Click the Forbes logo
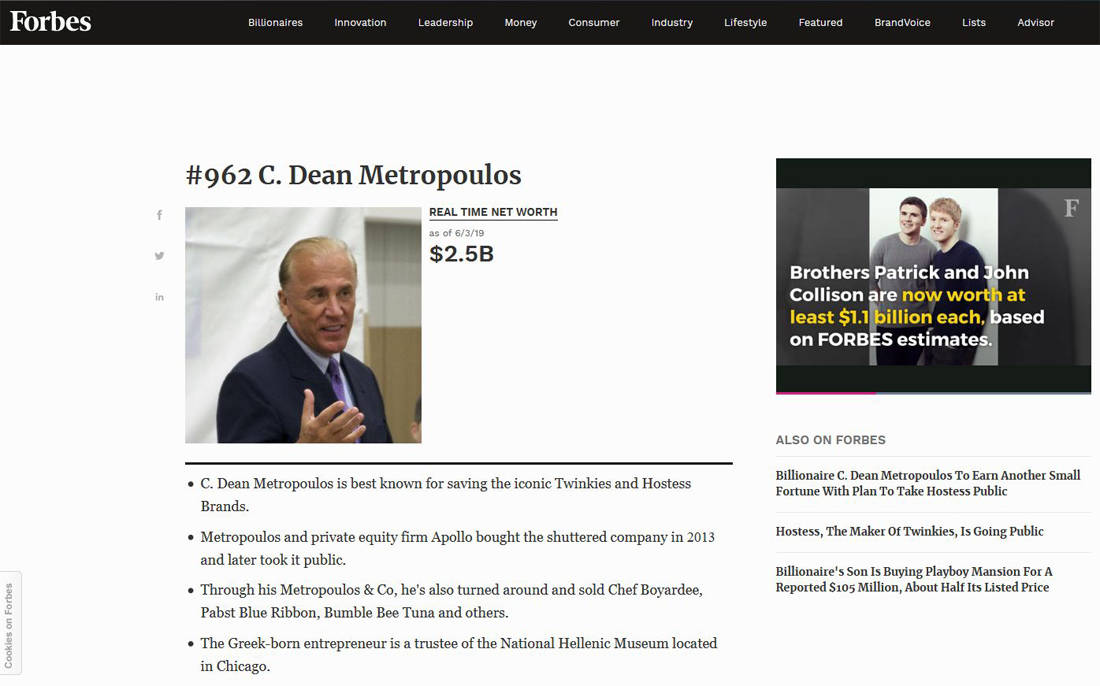The image size is (1100, 686). (51, 22)
